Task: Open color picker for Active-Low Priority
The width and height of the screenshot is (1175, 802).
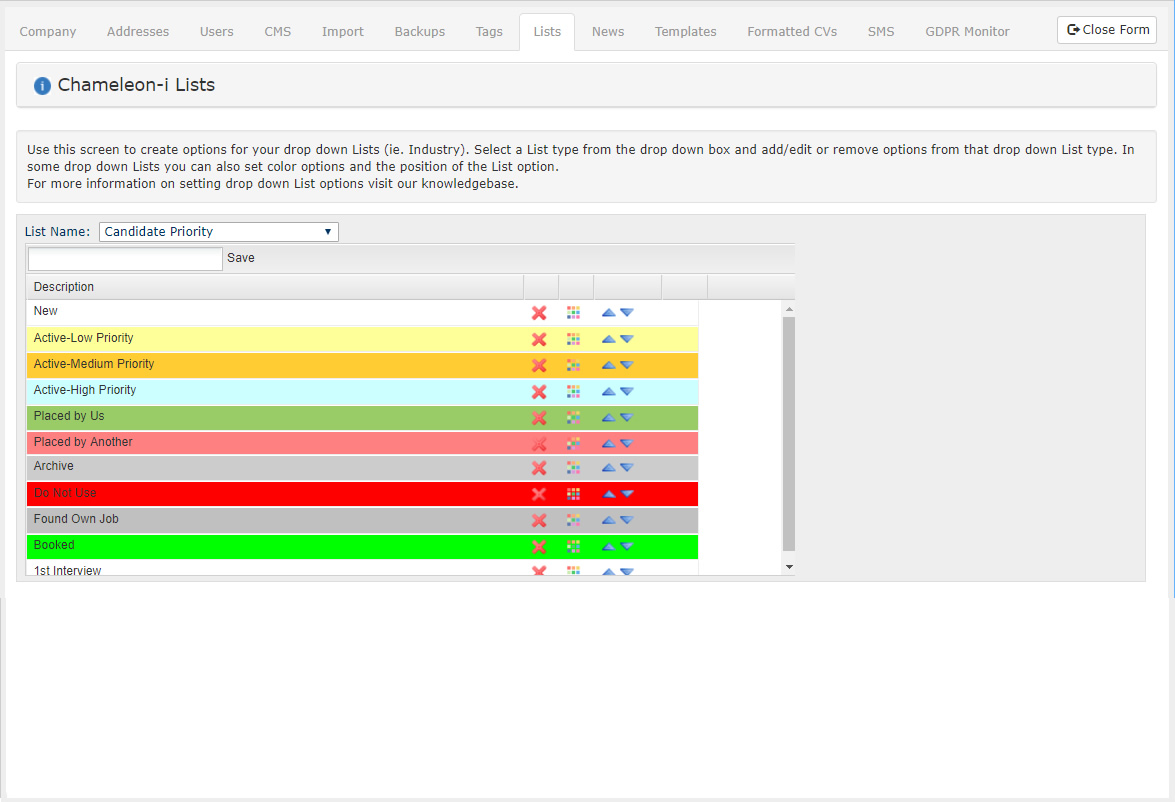Action: point(573,339)
